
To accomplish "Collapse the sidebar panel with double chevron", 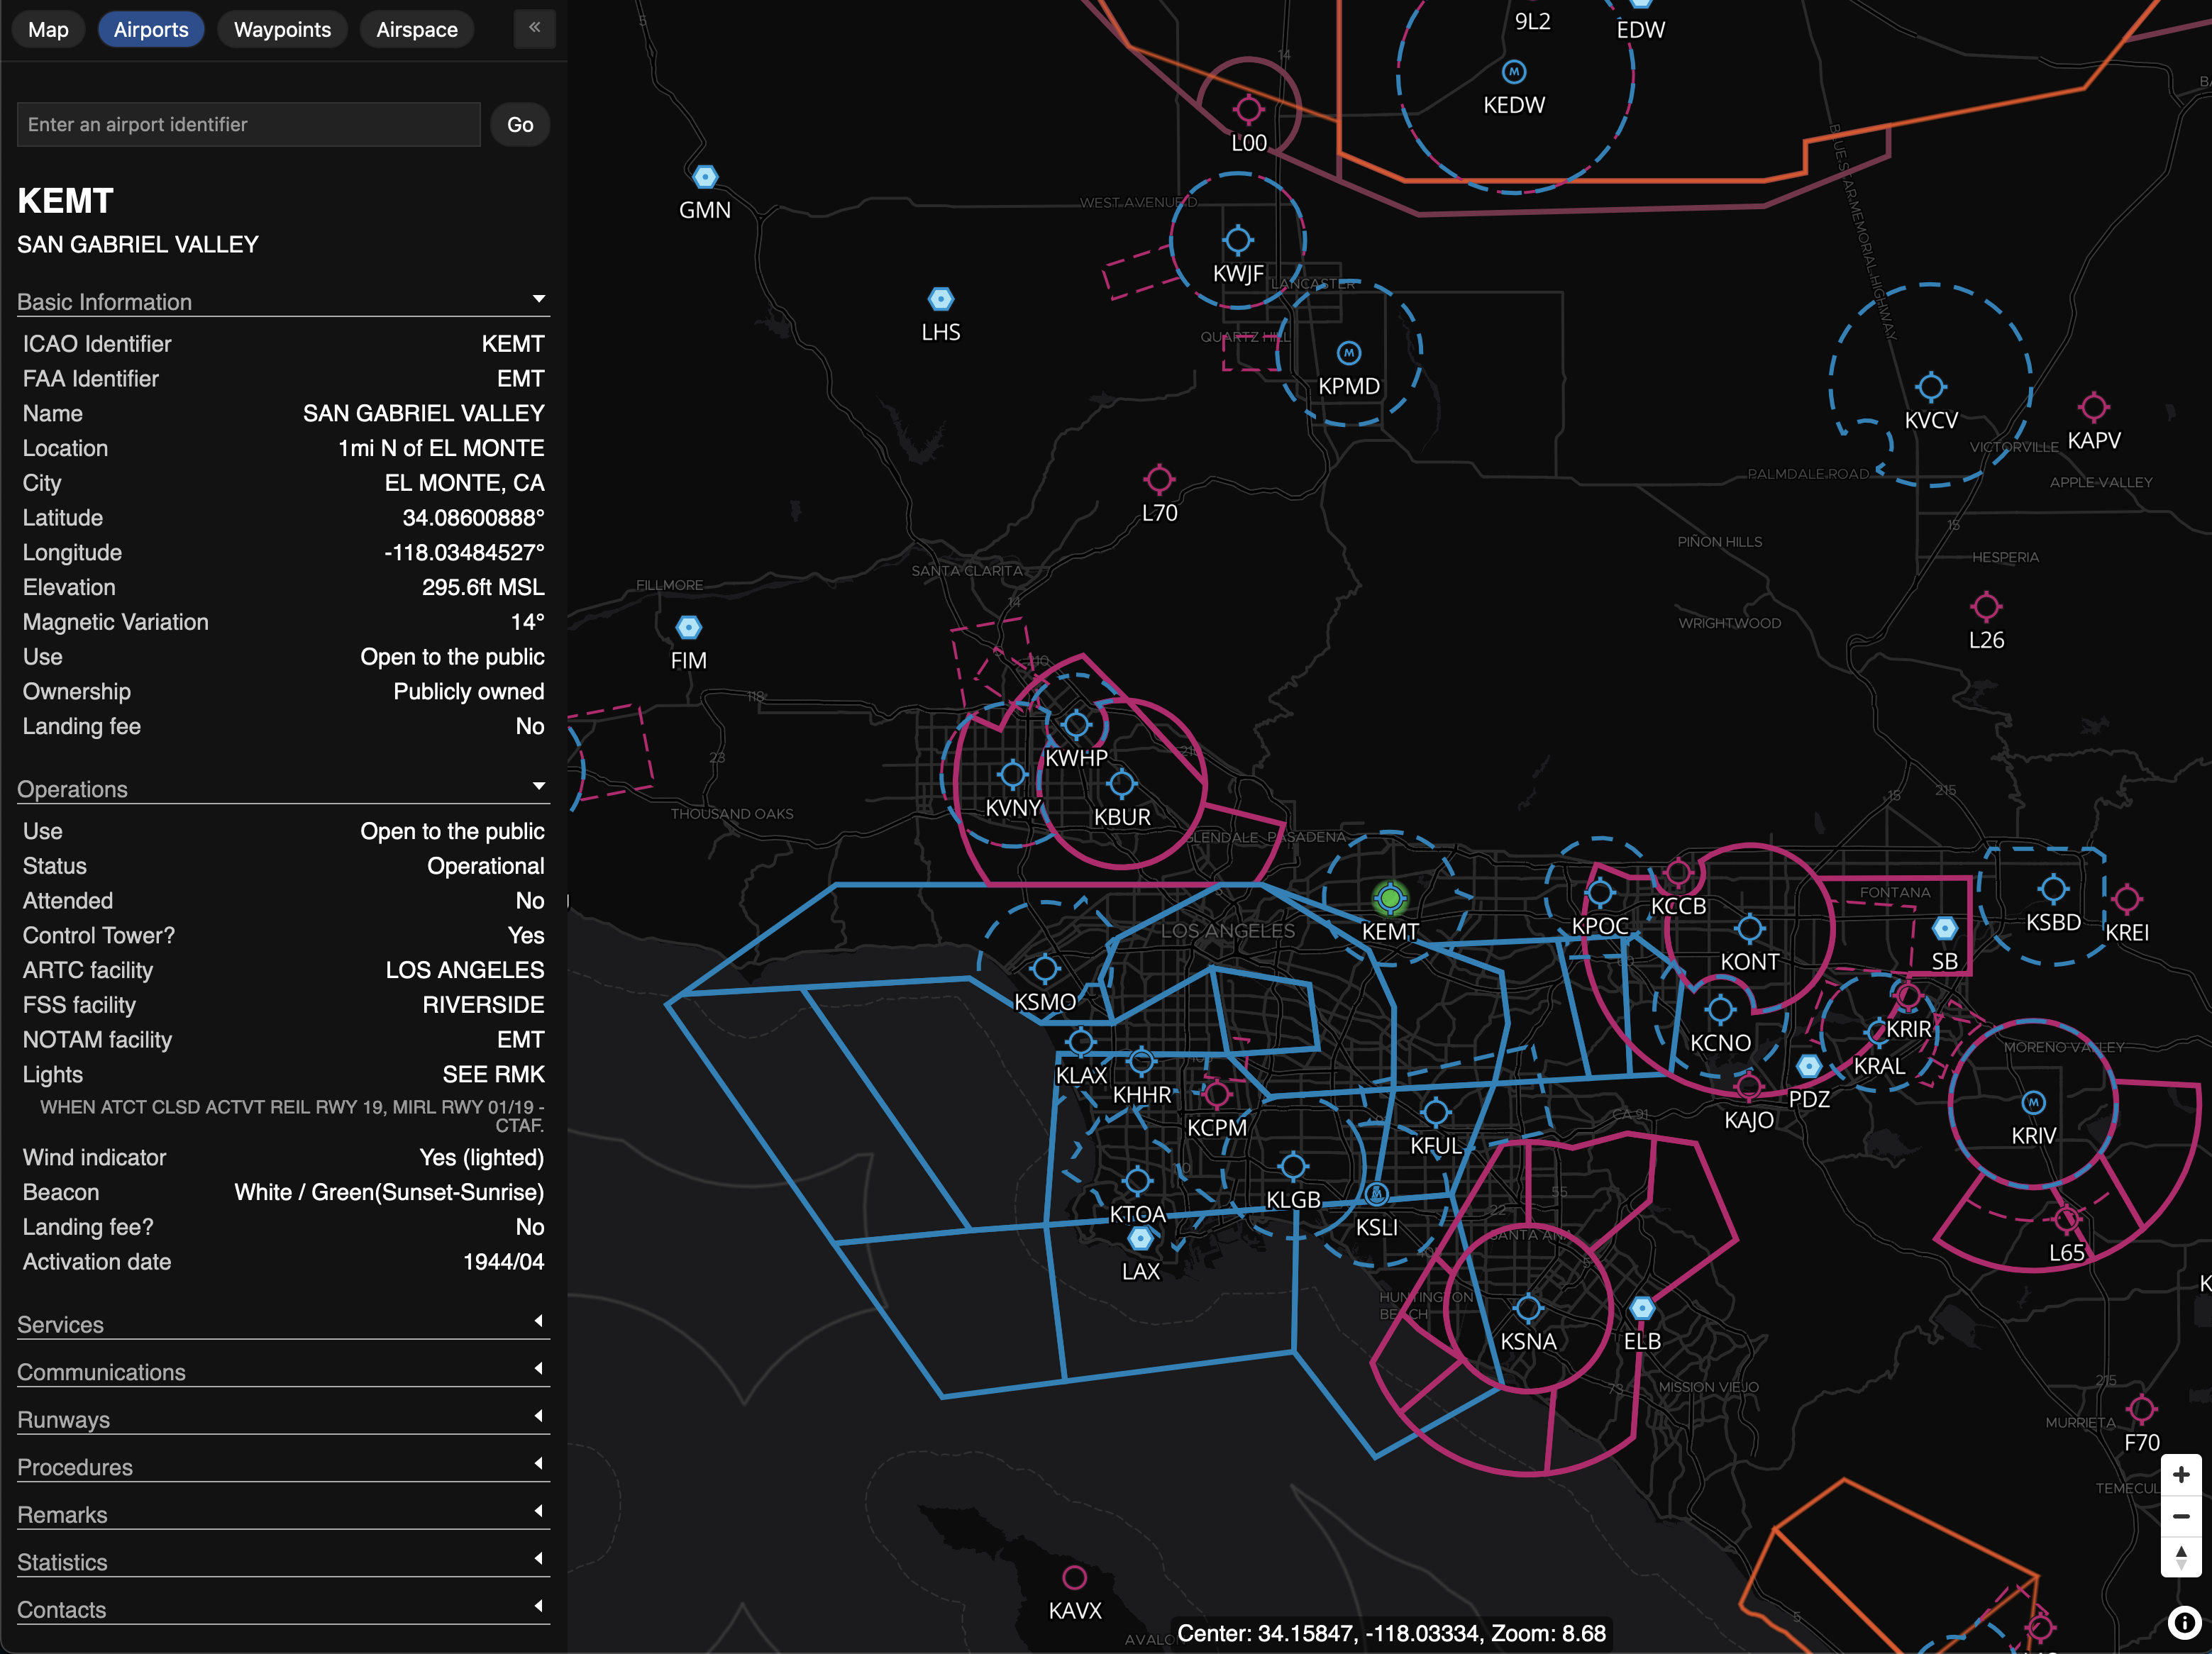I will click(x=535, y=28).
